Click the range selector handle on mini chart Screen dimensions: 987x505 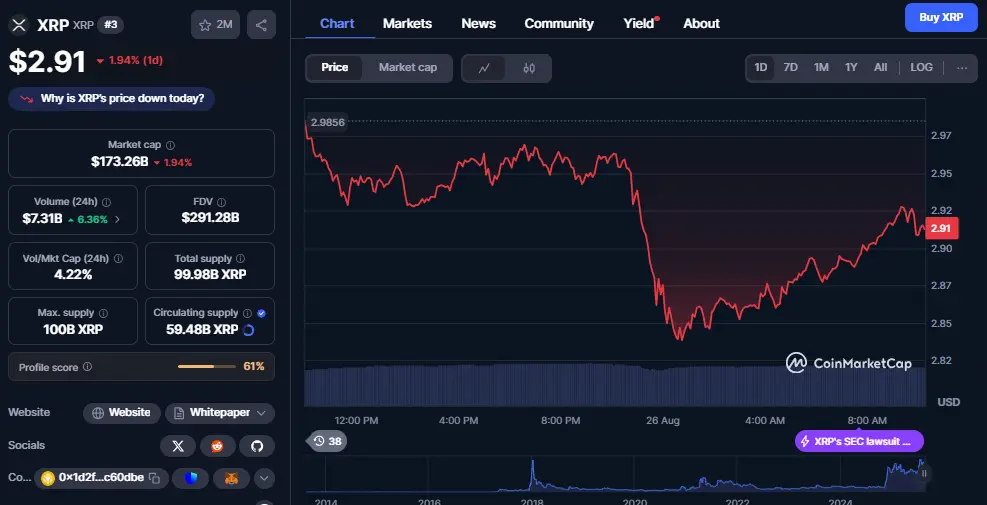(924, 474)
